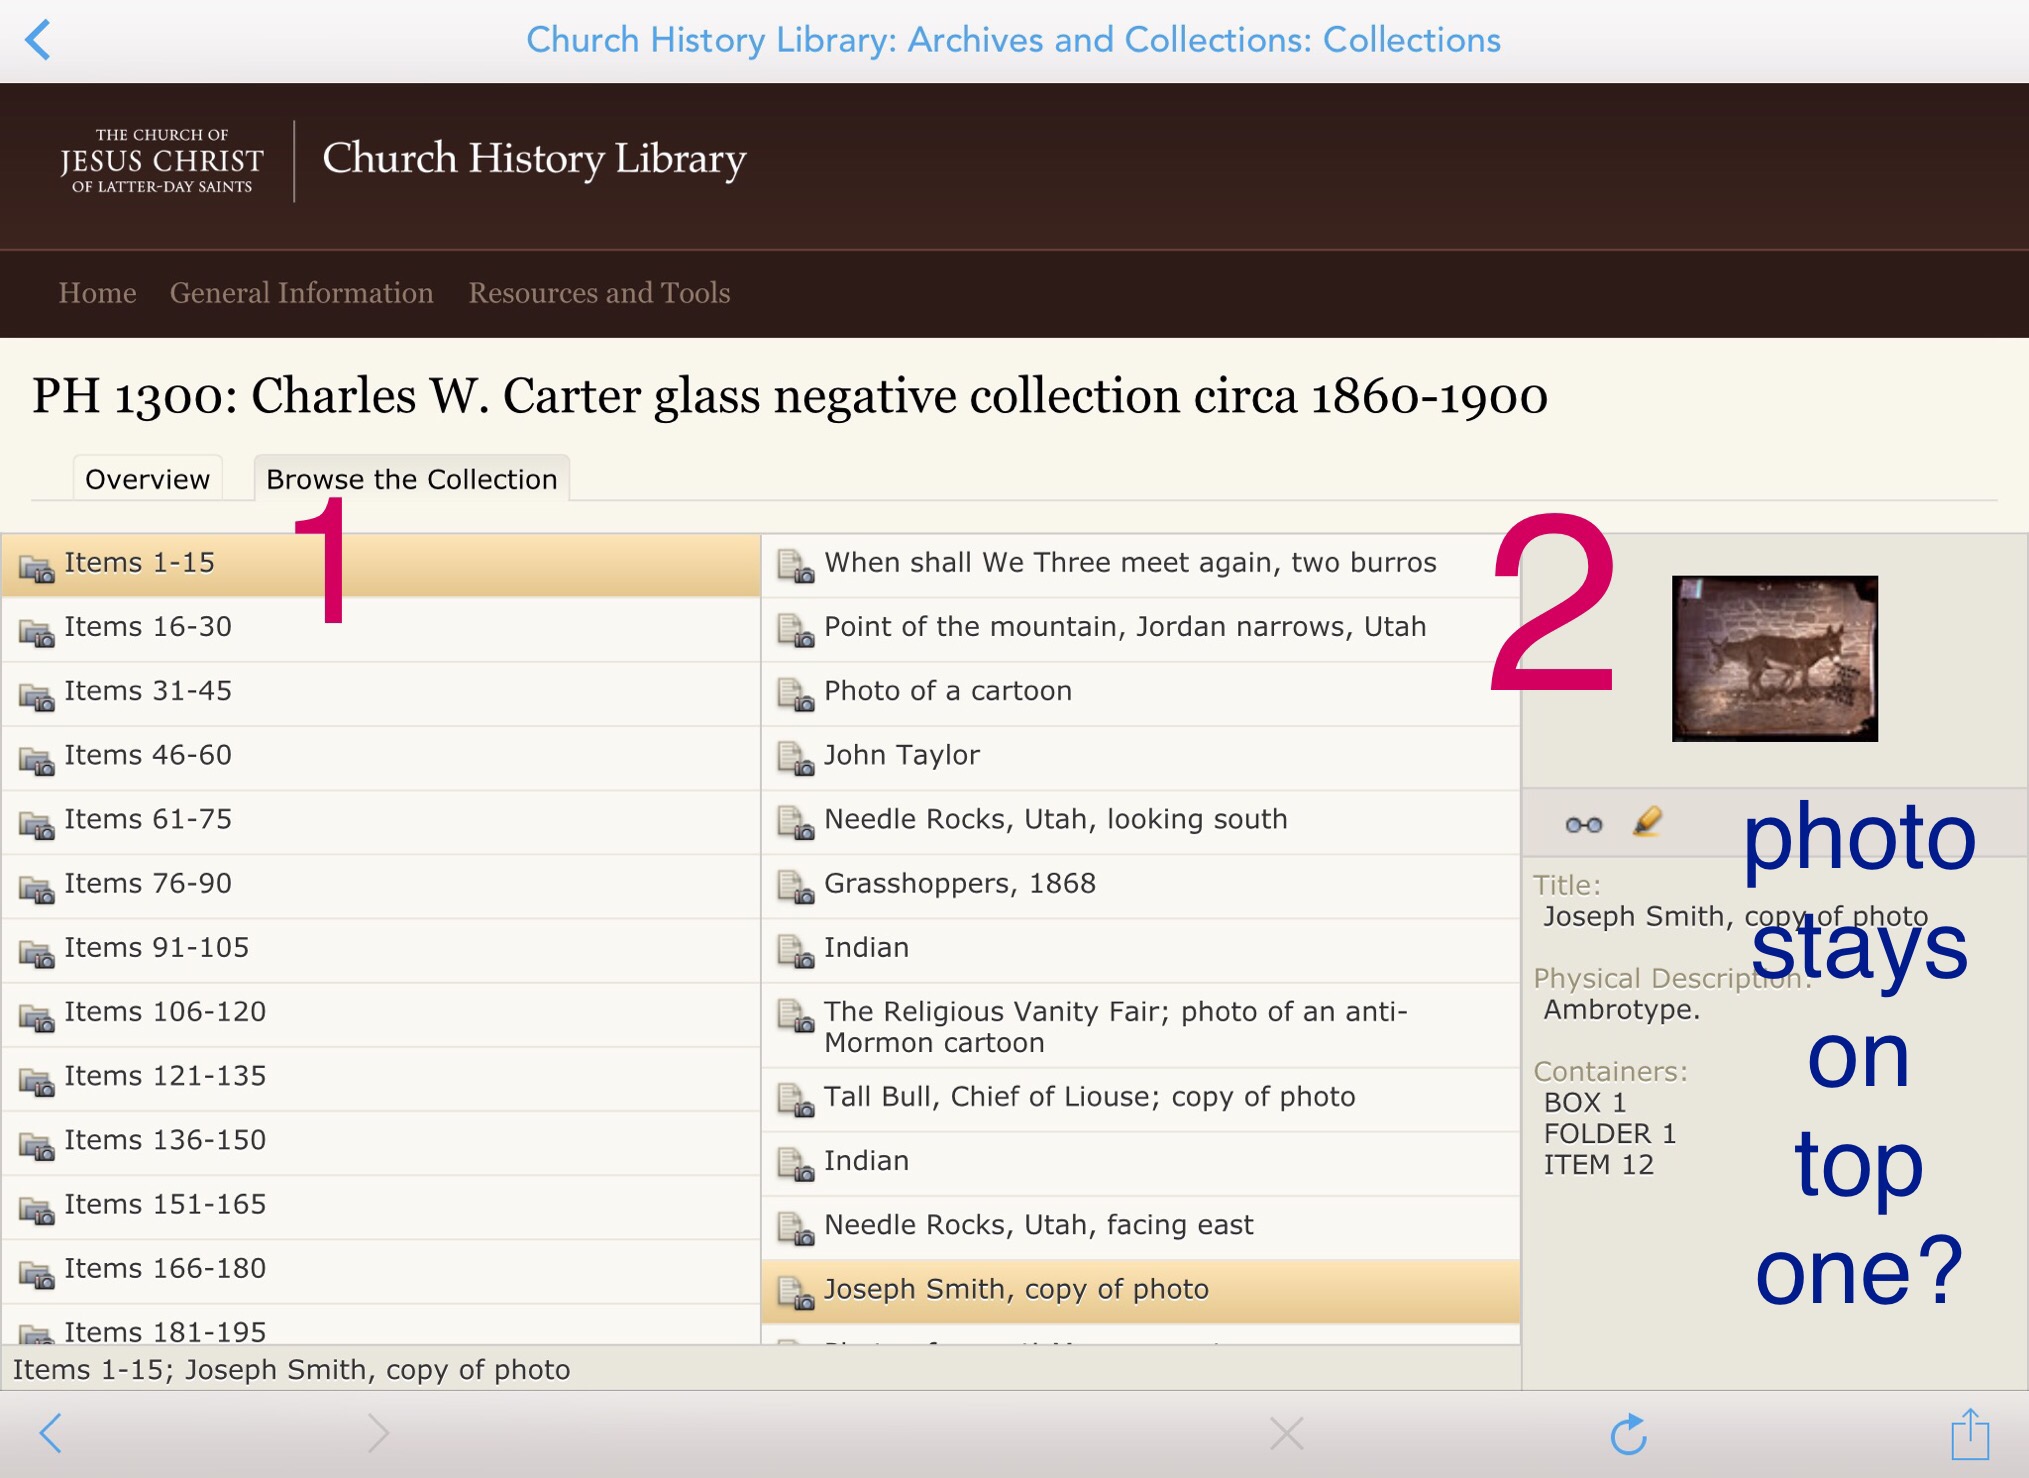The height and width of the screenshot is (1478, 2029).
Task: Click the burro photo thumbnail
Action: click(1774, 658)
